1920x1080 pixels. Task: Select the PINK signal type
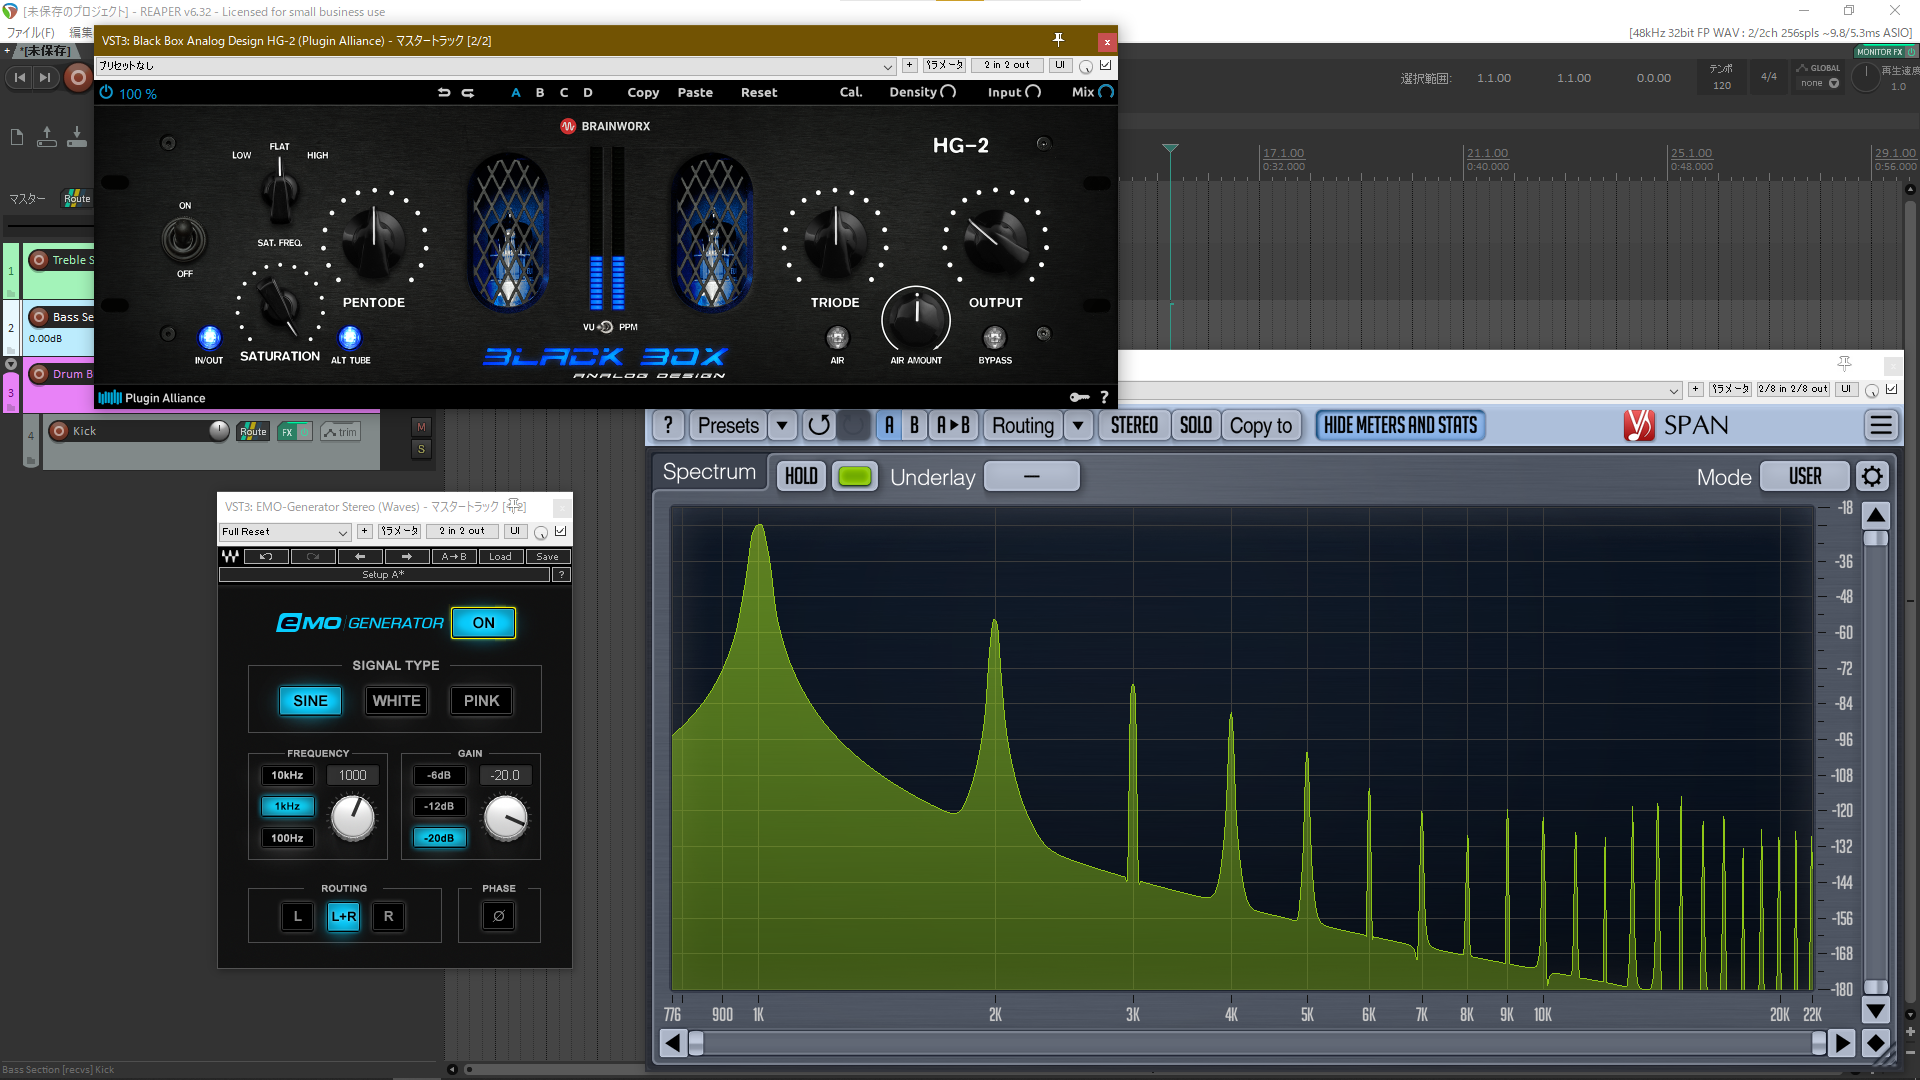481,701
